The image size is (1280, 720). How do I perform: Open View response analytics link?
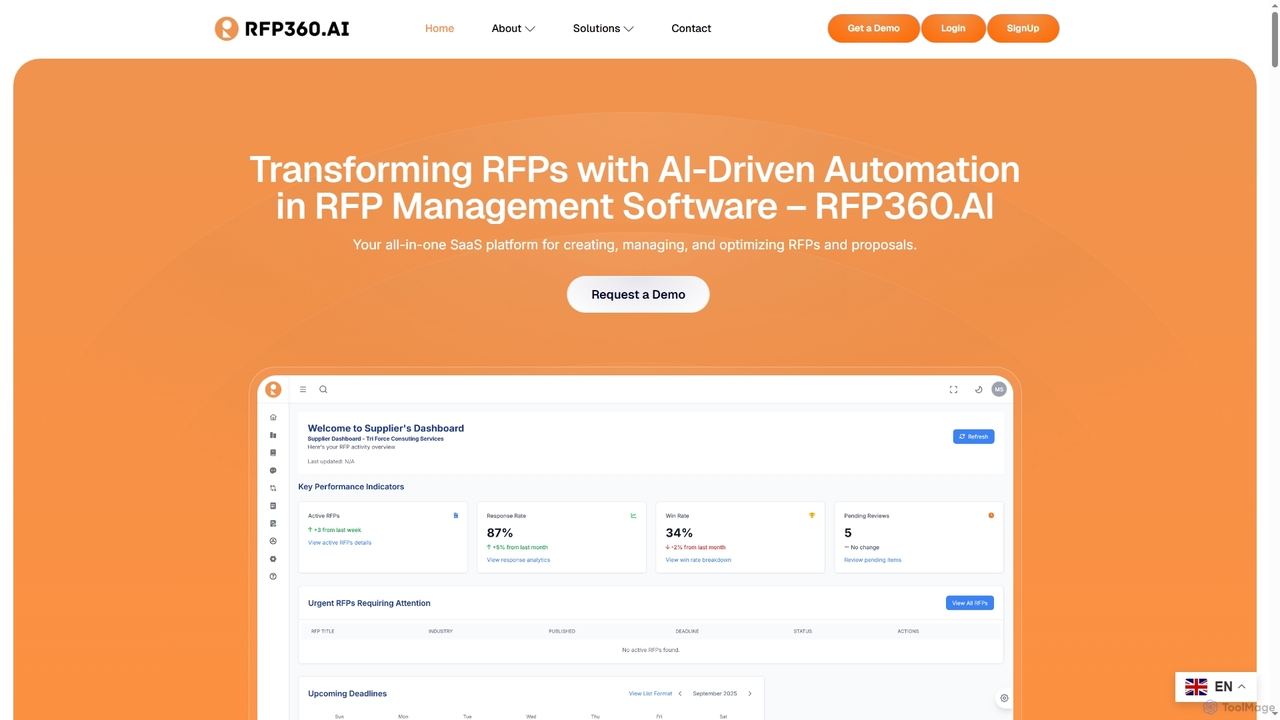point(518,560)
